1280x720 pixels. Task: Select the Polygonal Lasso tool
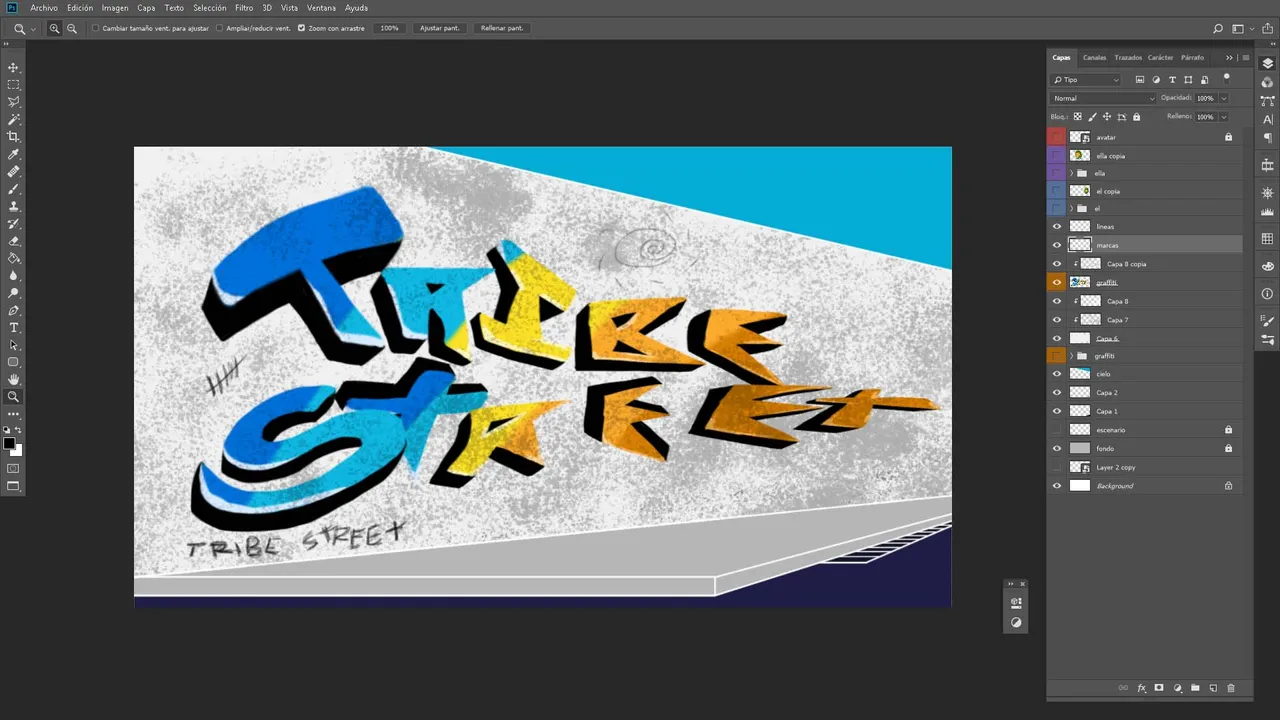(13, 102)
